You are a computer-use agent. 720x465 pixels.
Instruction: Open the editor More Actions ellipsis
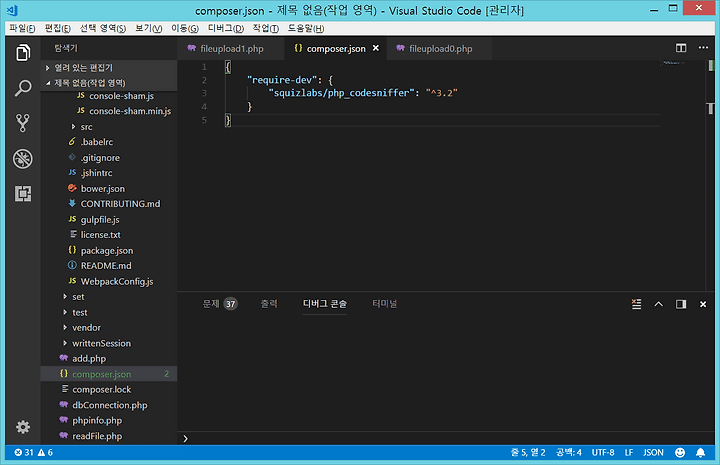point(703,48)
